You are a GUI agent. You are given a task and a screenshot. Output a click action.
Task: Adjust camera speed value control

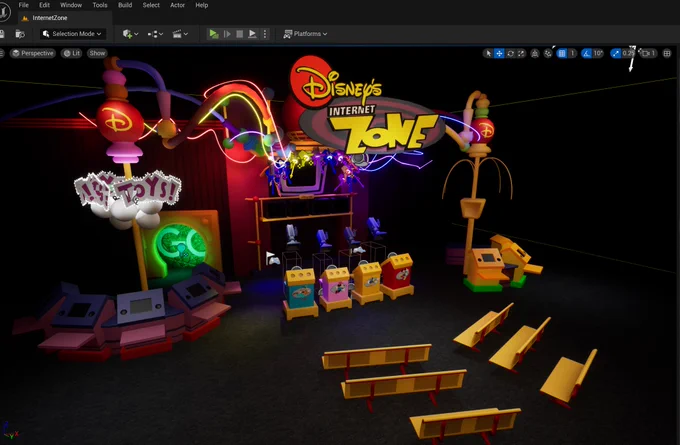click(648, 53)
